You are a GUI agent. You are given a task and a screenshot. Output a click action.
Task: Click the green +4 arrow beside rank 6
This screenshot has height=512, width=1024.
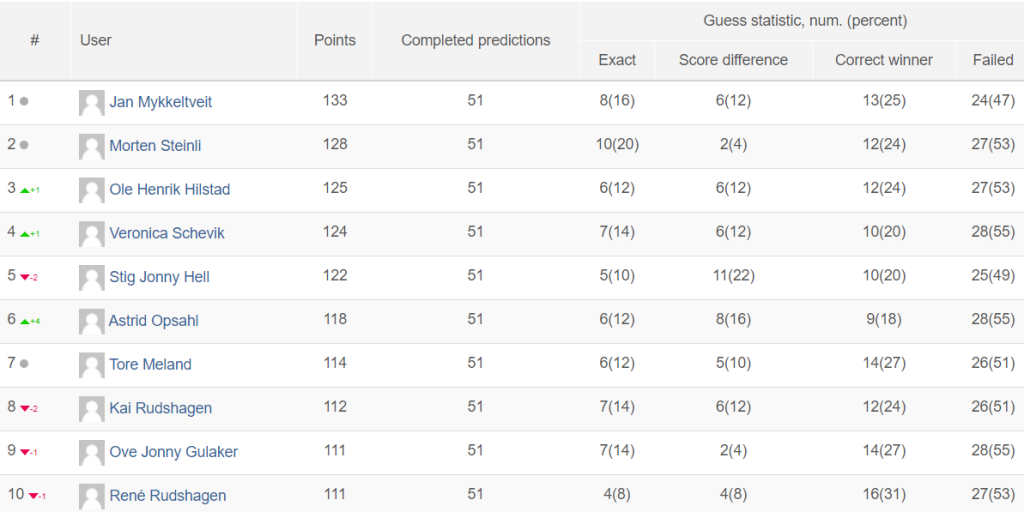[30, 321]
